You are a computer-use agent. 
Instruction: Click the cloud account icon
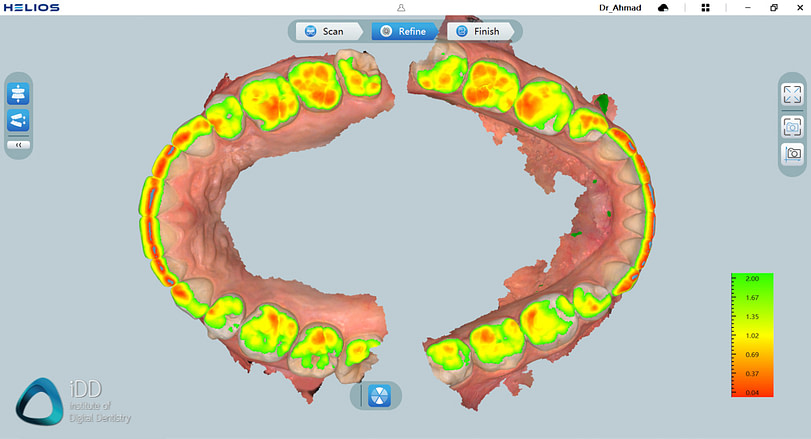pos(662,7)
